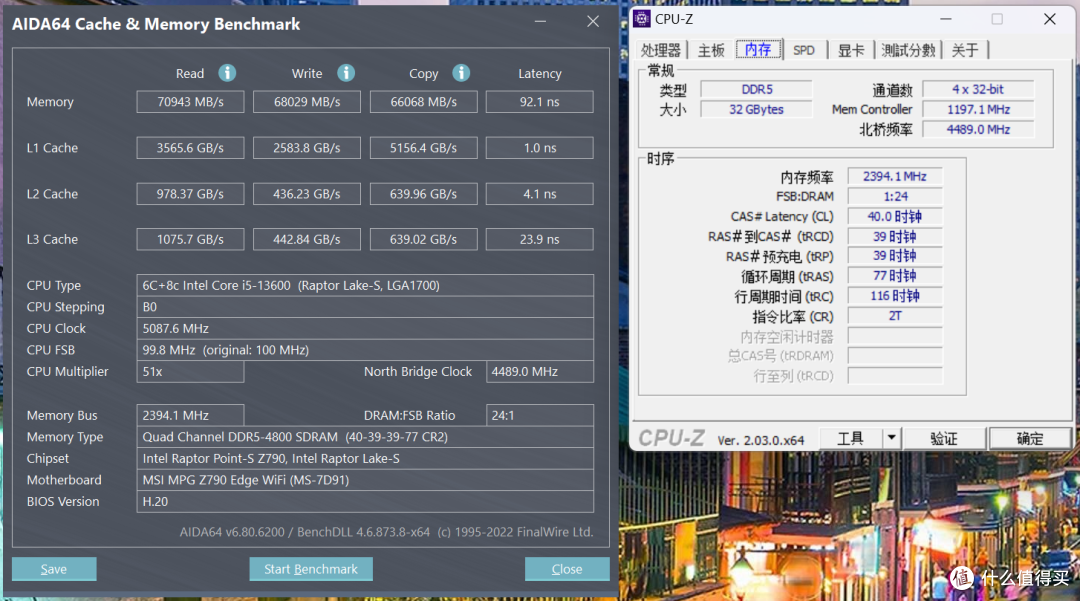The image size is (1080, 601).
Task: Open the 显卡 tab in CPU-Z
Action: [851, 50]
